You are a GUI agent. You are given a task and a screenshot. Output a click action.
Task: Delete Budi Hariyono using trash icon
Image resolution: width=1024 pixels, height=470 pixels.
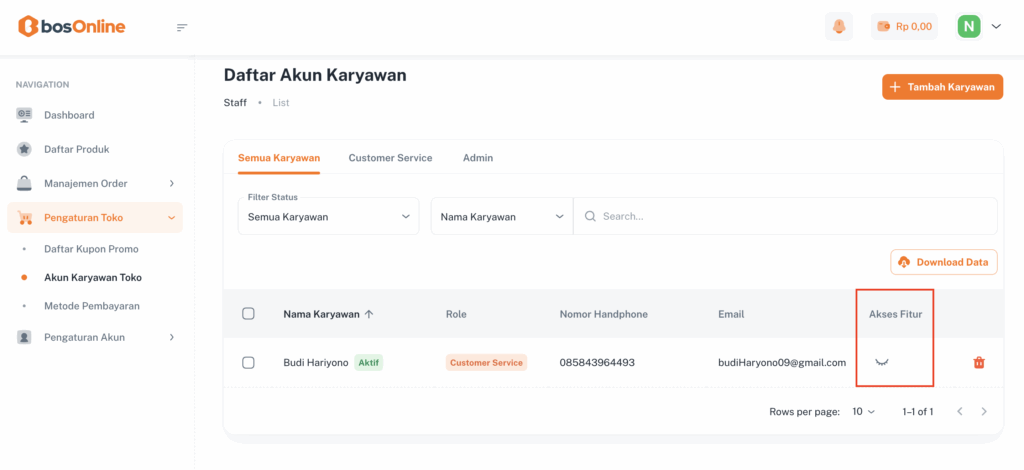click(x=978, y=362)
